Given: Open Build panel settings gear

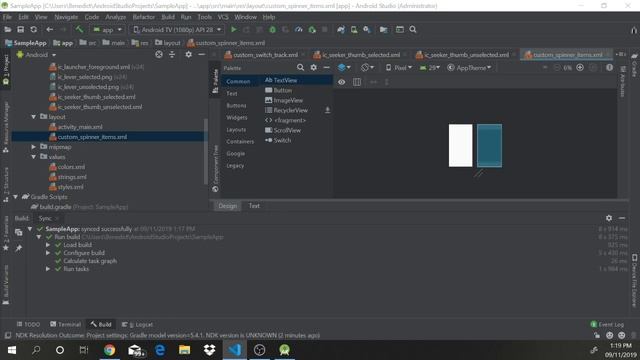Looking at the screenshot, I should [609, 218].
